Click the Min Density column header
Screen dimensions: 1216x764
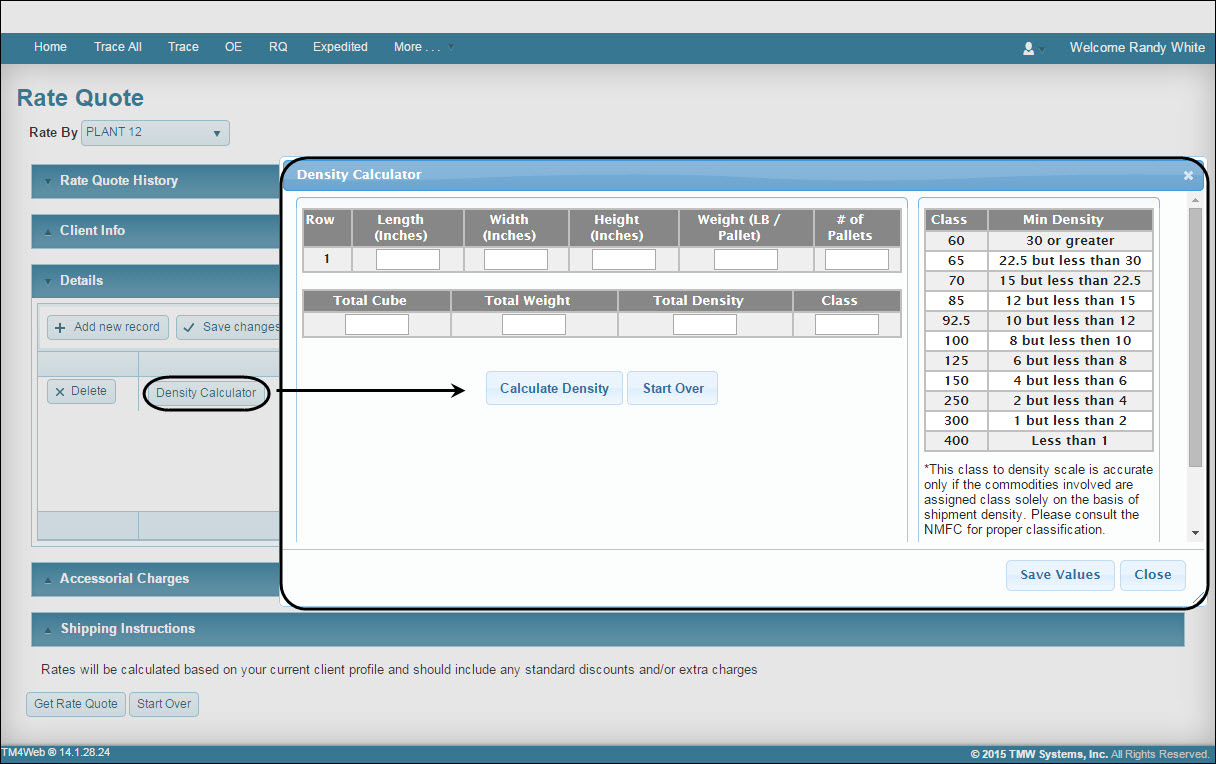[1070, 220]
